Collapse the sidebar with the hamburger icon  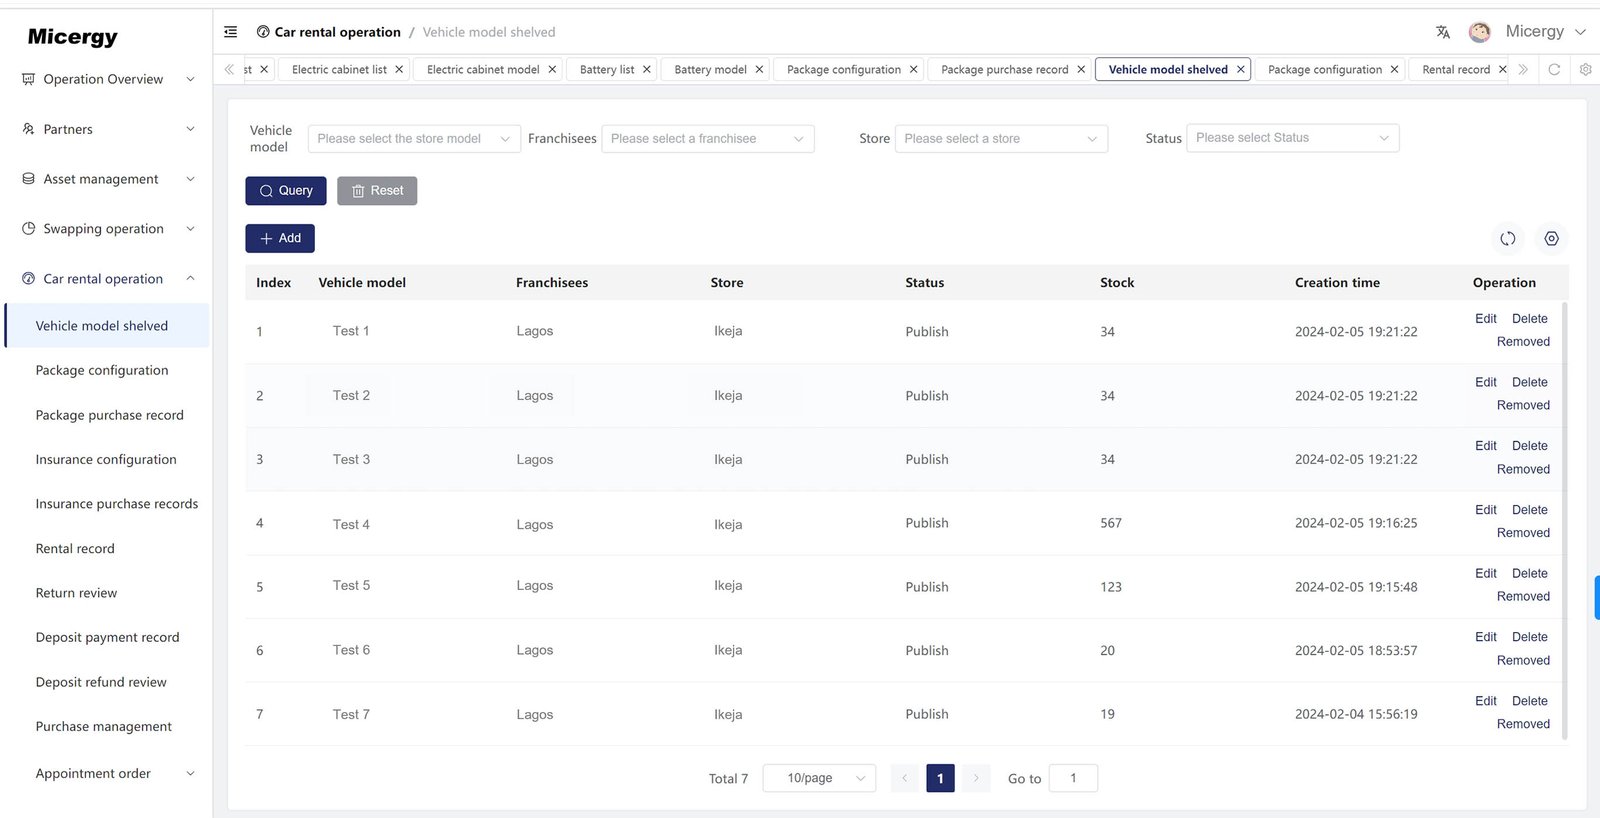(x=231, y=32)
